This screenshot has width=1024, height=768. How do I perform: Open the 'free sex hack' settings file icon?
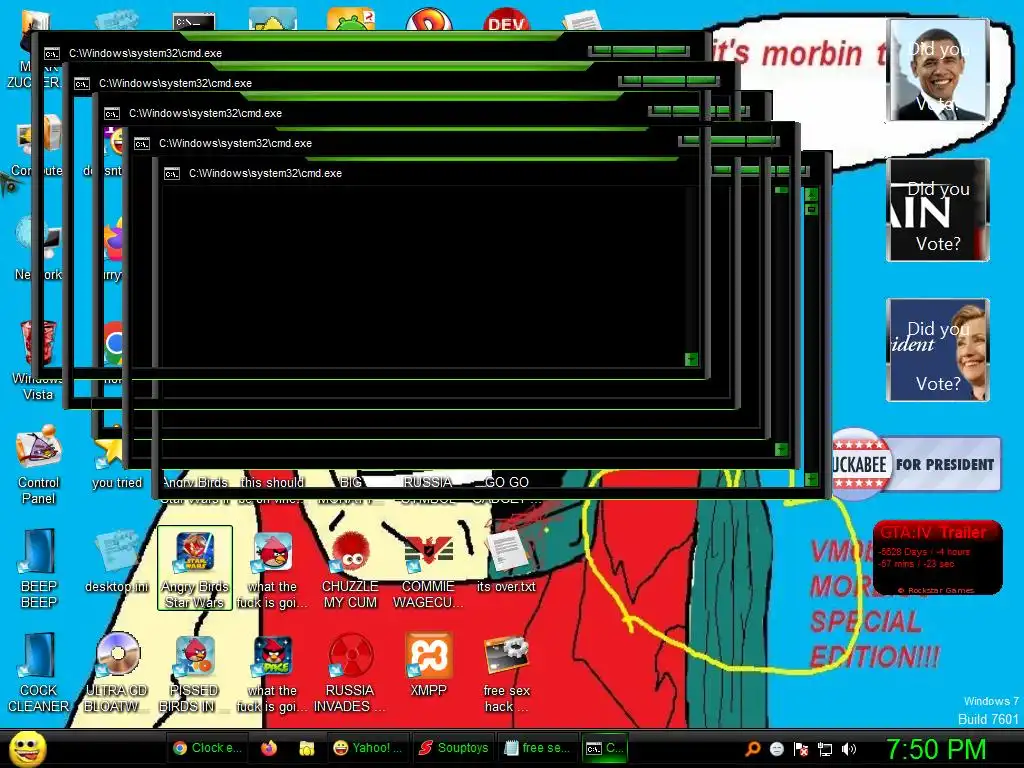(x=506, y=673)
